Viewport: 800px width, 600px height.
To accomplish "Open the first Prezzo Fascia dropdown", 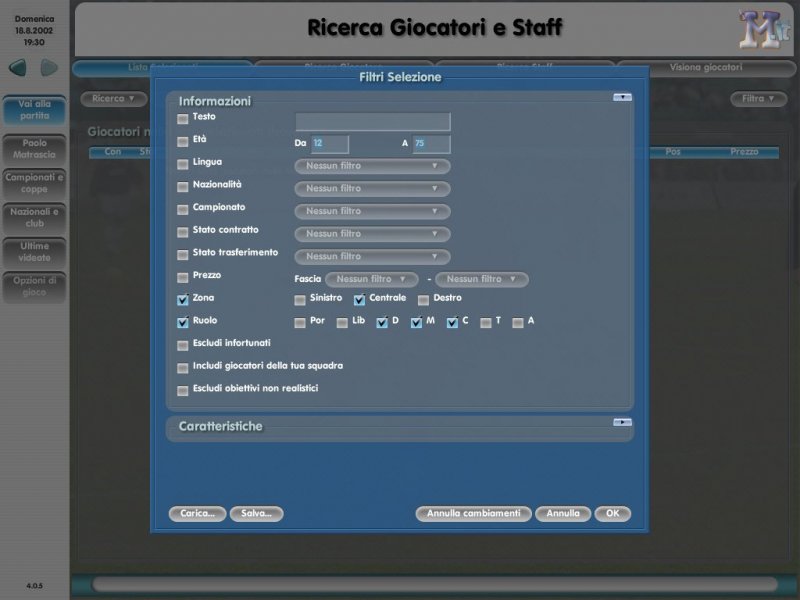I will [x=371, y=279].
